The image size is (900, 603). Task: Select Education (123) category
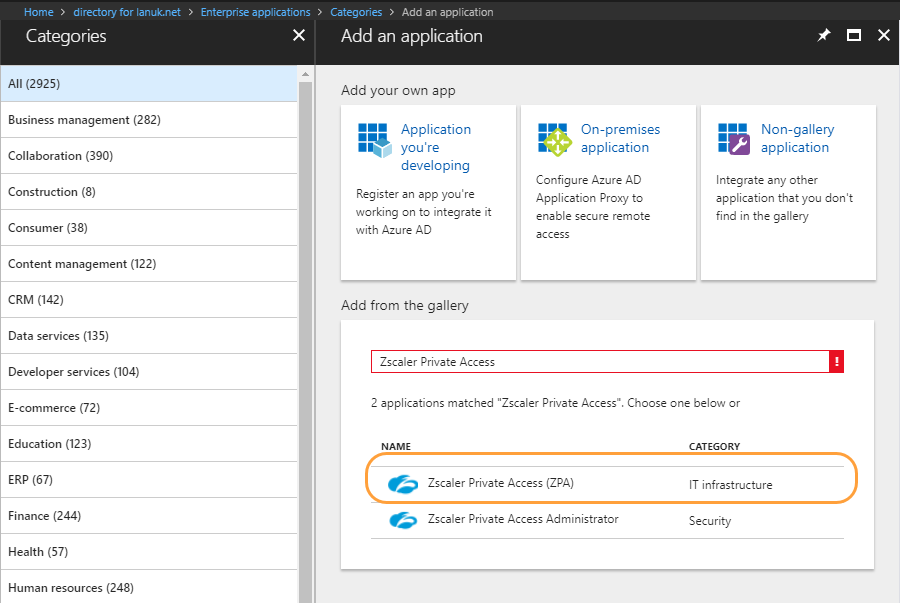click(149, 444)
